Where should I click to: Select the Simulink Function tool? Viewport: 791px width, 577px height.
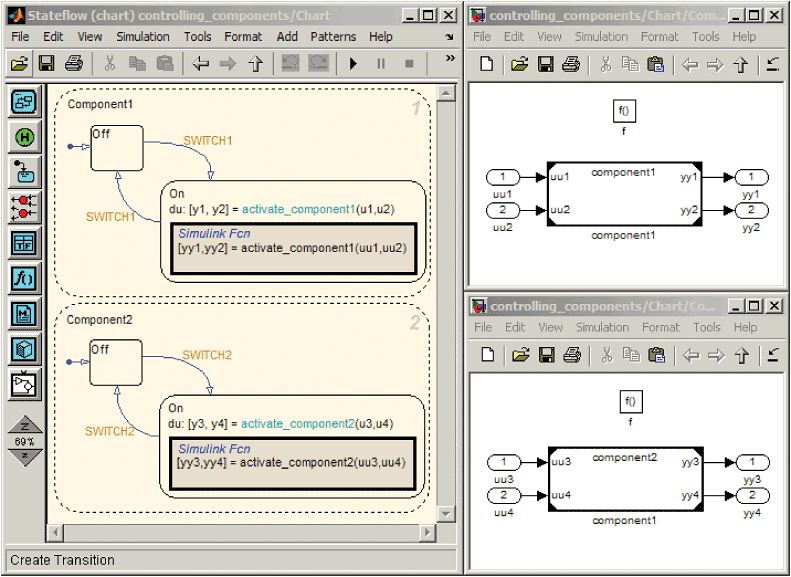(x=24, y=384)
